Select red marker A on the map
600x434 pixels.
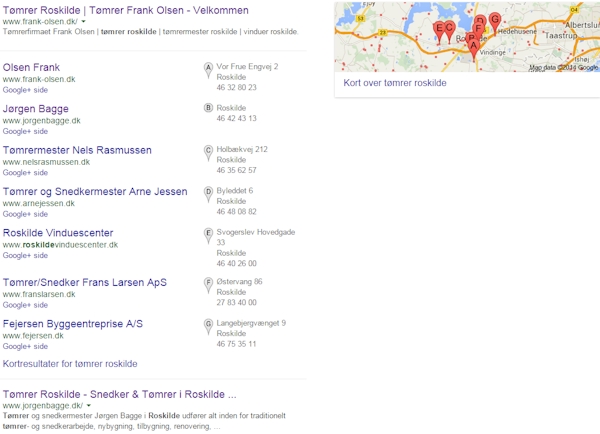474,50
